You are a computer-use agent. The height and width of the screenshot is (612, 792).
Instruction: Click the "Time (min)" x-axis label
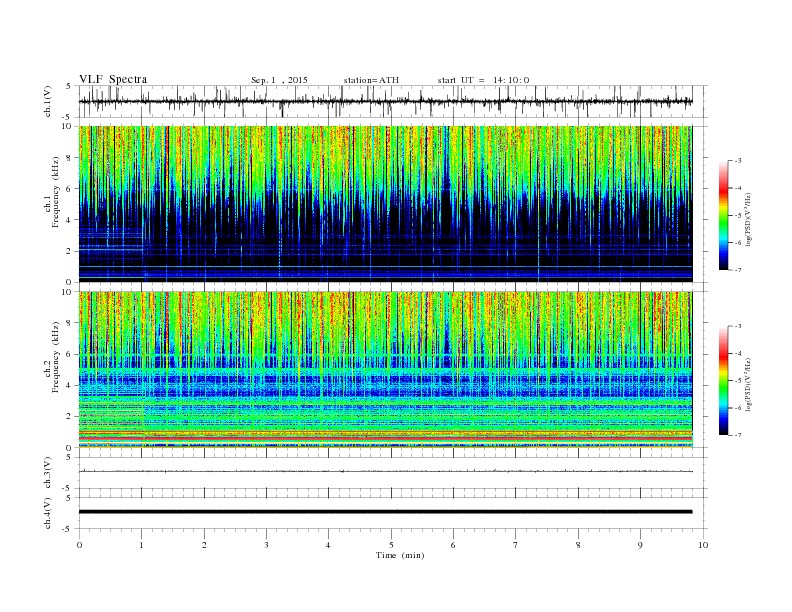pyautogui.click(x=400, y=555)
